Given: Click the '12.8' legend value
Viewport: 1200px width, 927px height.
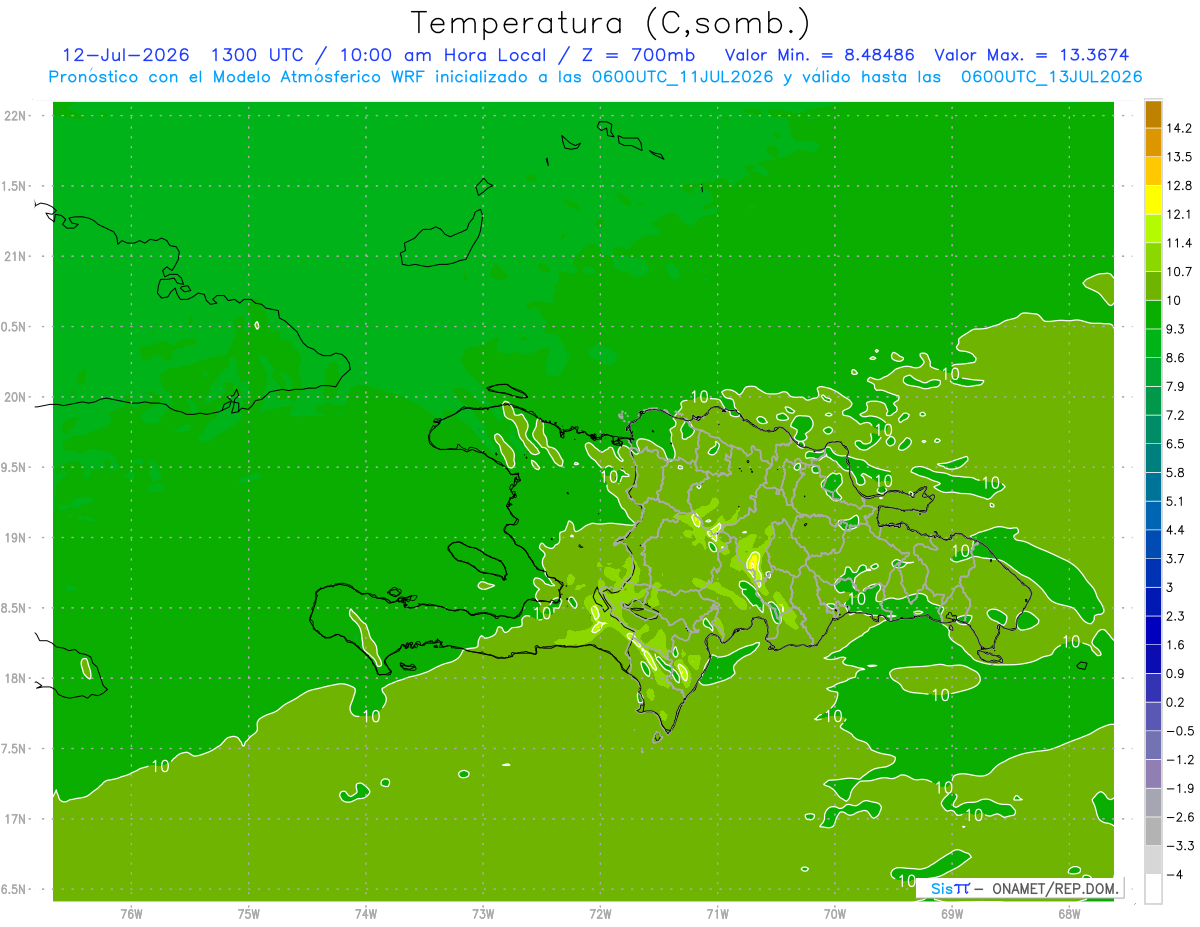Looking at the screenshot, I should click(1179, 186).
